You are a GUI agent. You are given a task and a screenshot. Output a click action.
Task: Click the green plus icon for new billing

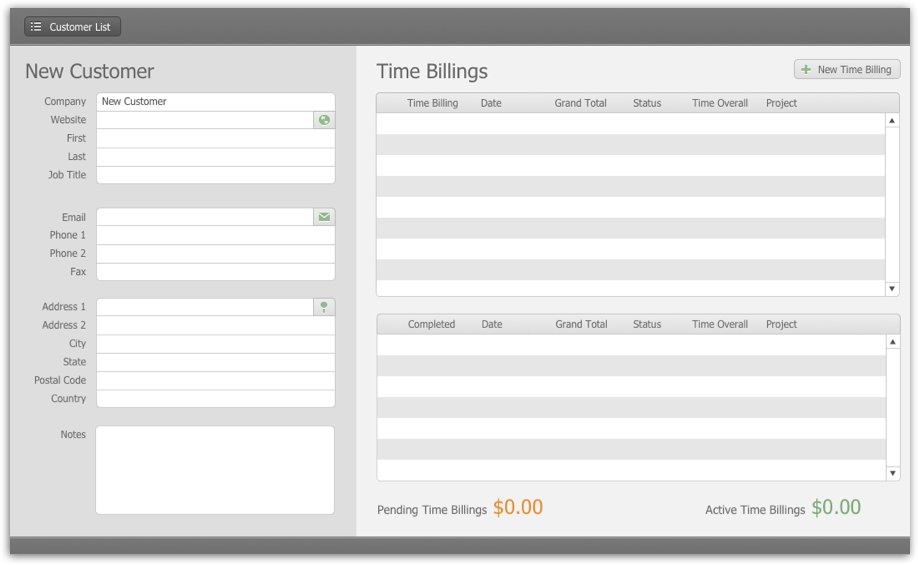(x=806, y=70)
